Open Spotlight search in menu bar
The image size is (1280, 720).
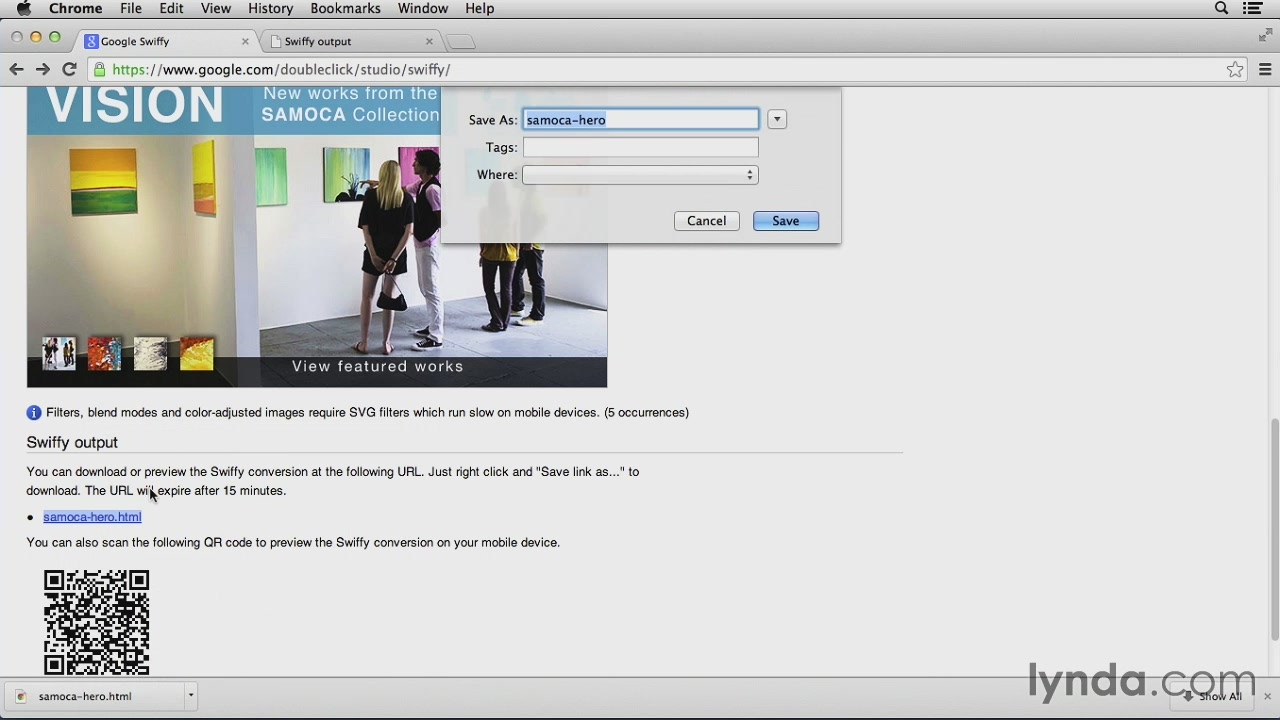pos(1221,9)
